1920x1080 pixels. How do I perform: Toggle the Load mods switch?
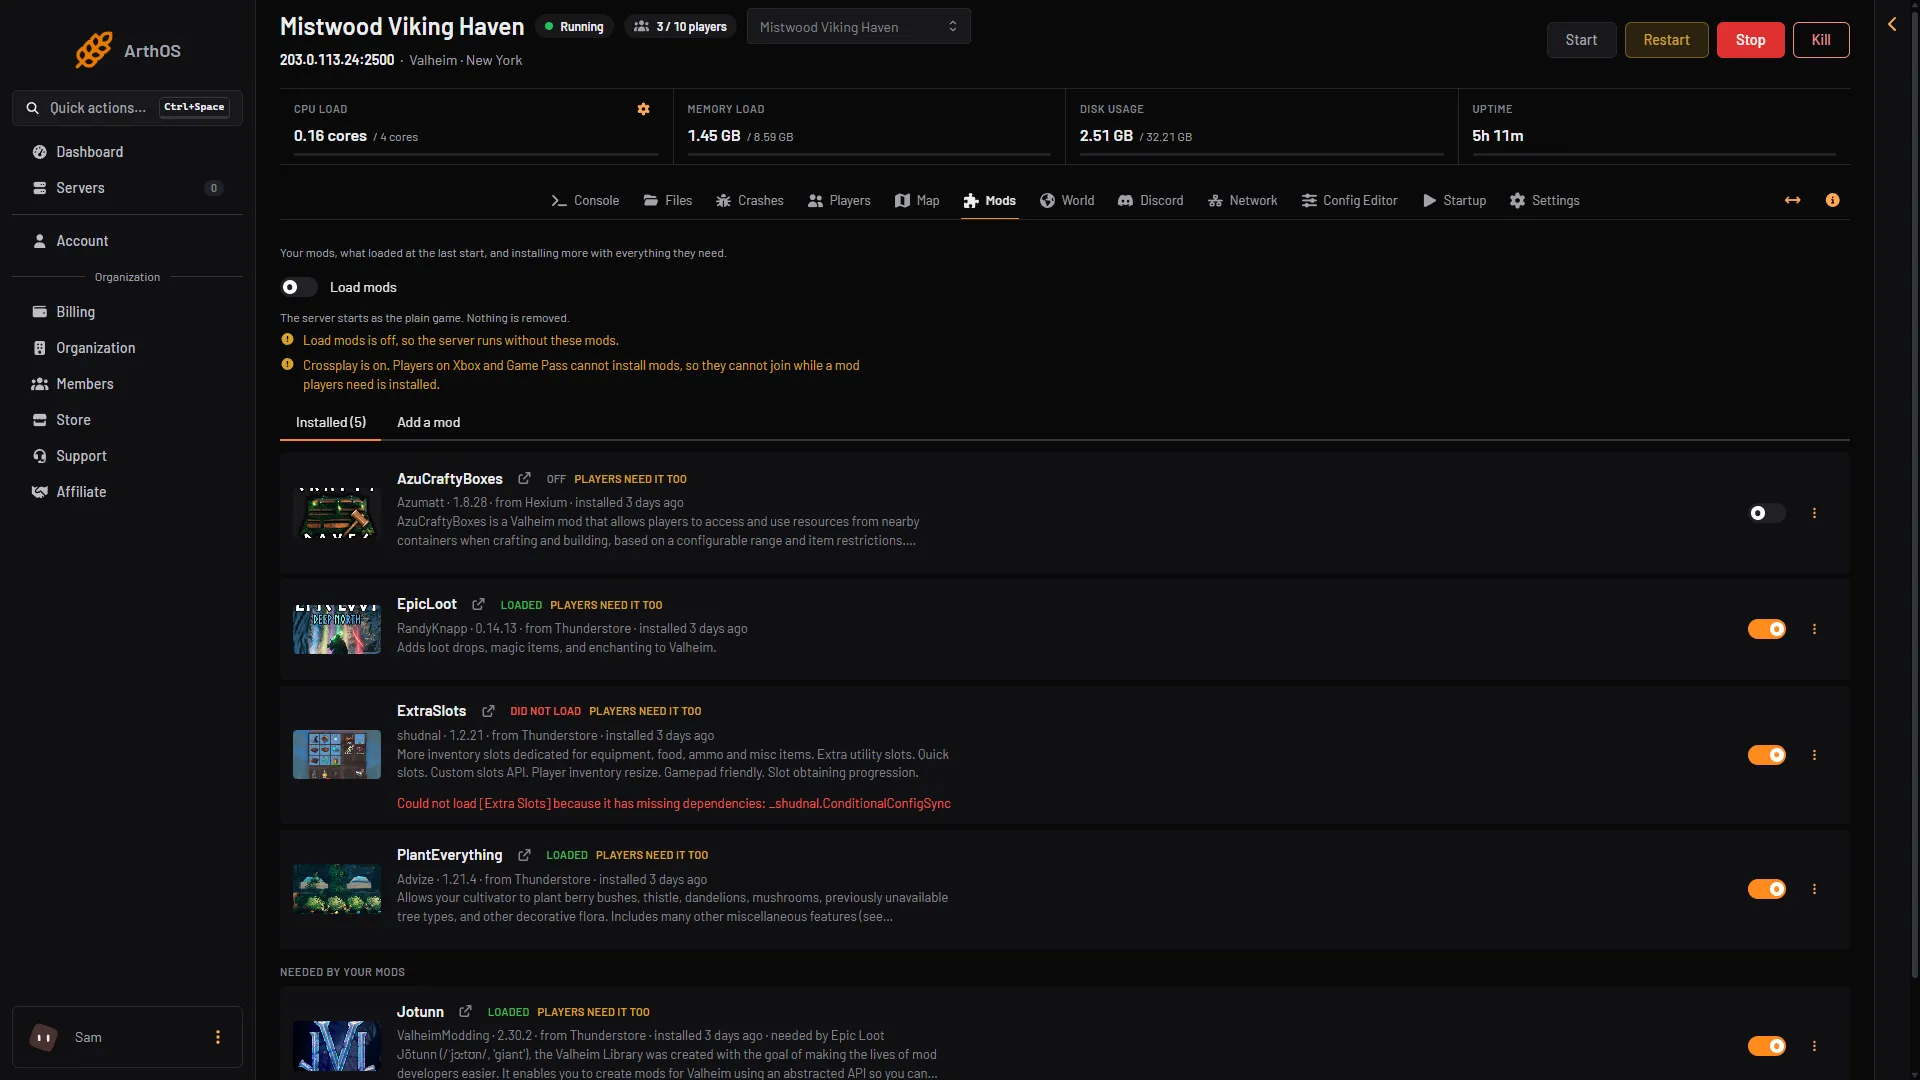[298, 287]
